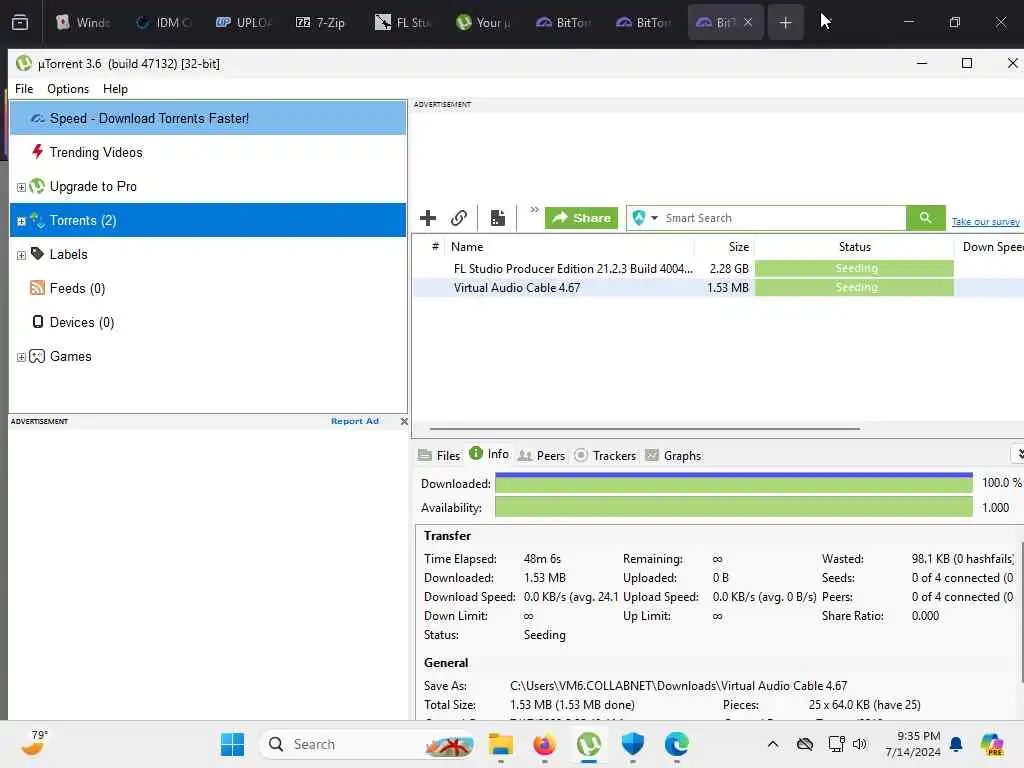The width and height of the screenshot is (1024, 768).
Task: Open Firefox from the taskbar
Action: coord(544,744)
